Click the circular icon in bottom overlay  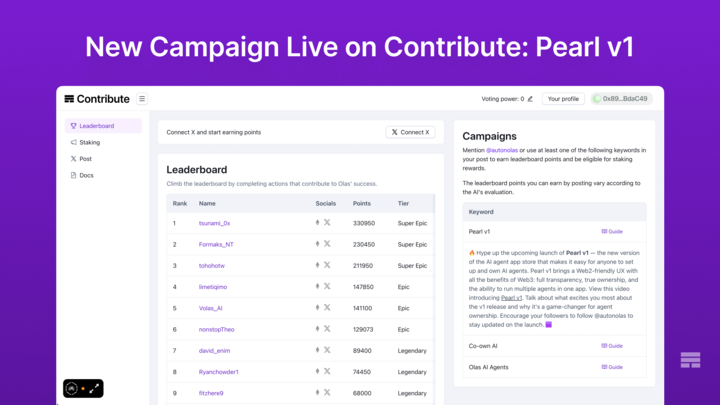(72, 388)
